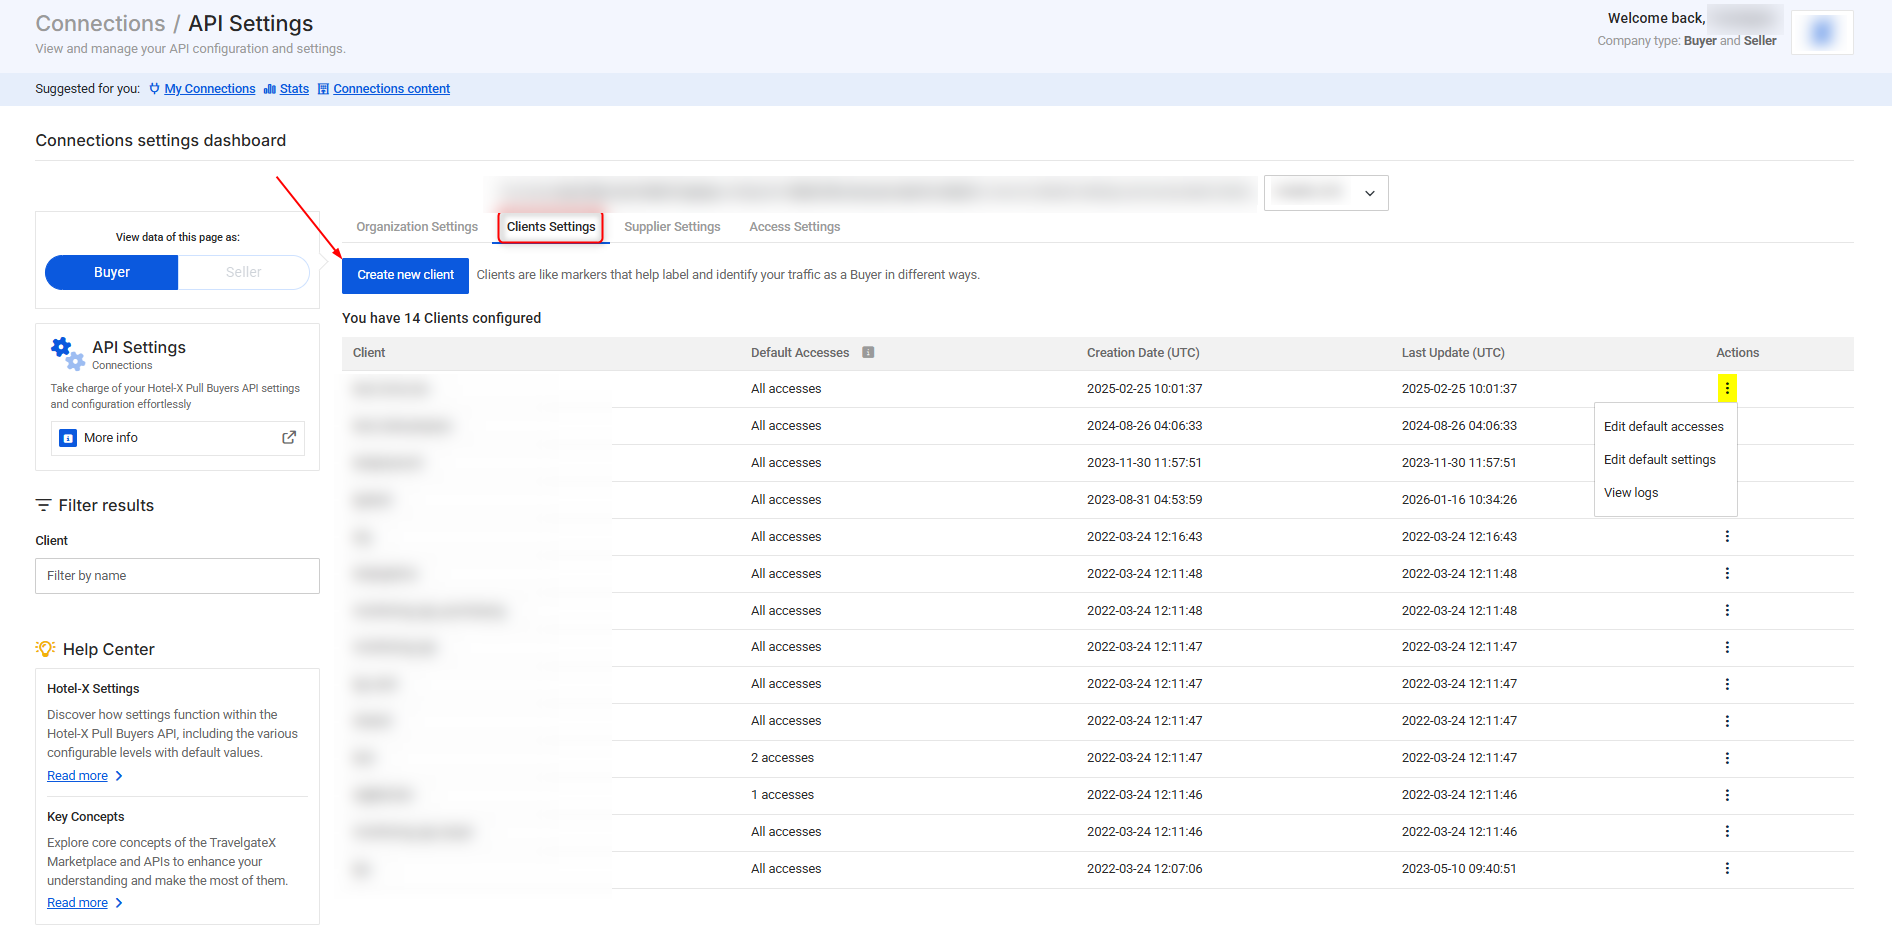Select View logs from the context menu

click(1631, 492)
